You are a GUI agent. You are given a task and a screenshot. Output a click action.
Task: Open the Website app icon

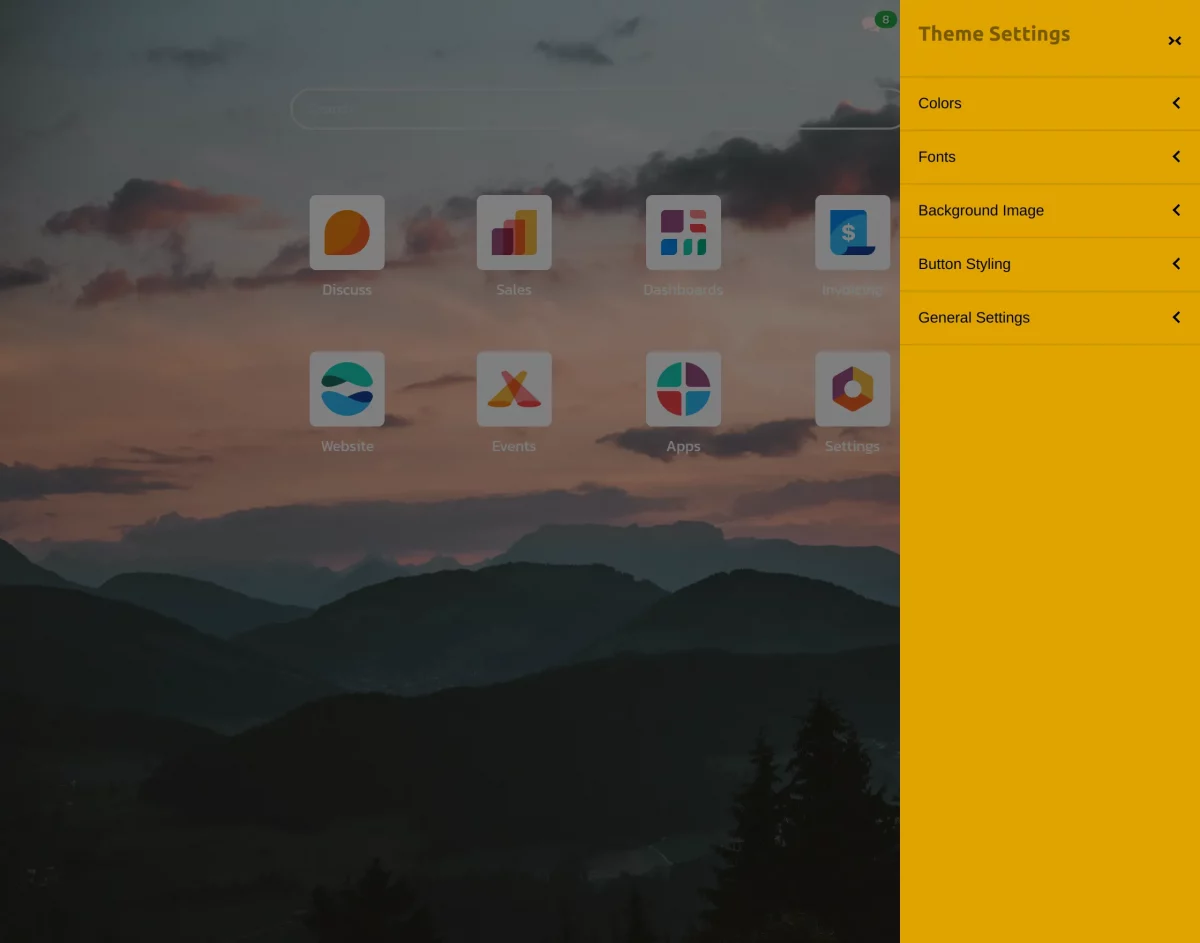[x=347, y=389]
